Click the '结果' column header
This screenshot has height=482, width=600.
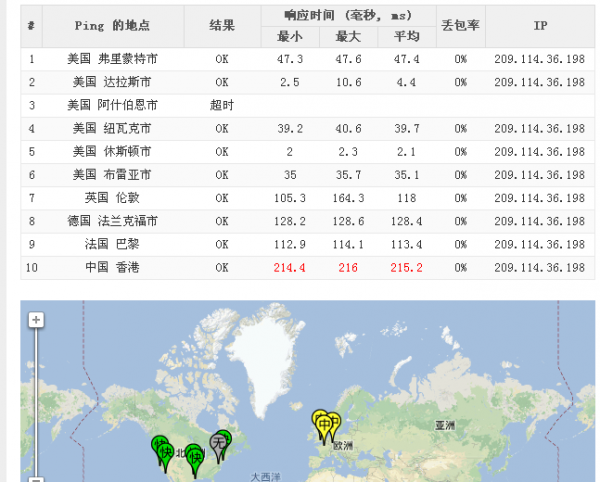(x=222, y=26)
